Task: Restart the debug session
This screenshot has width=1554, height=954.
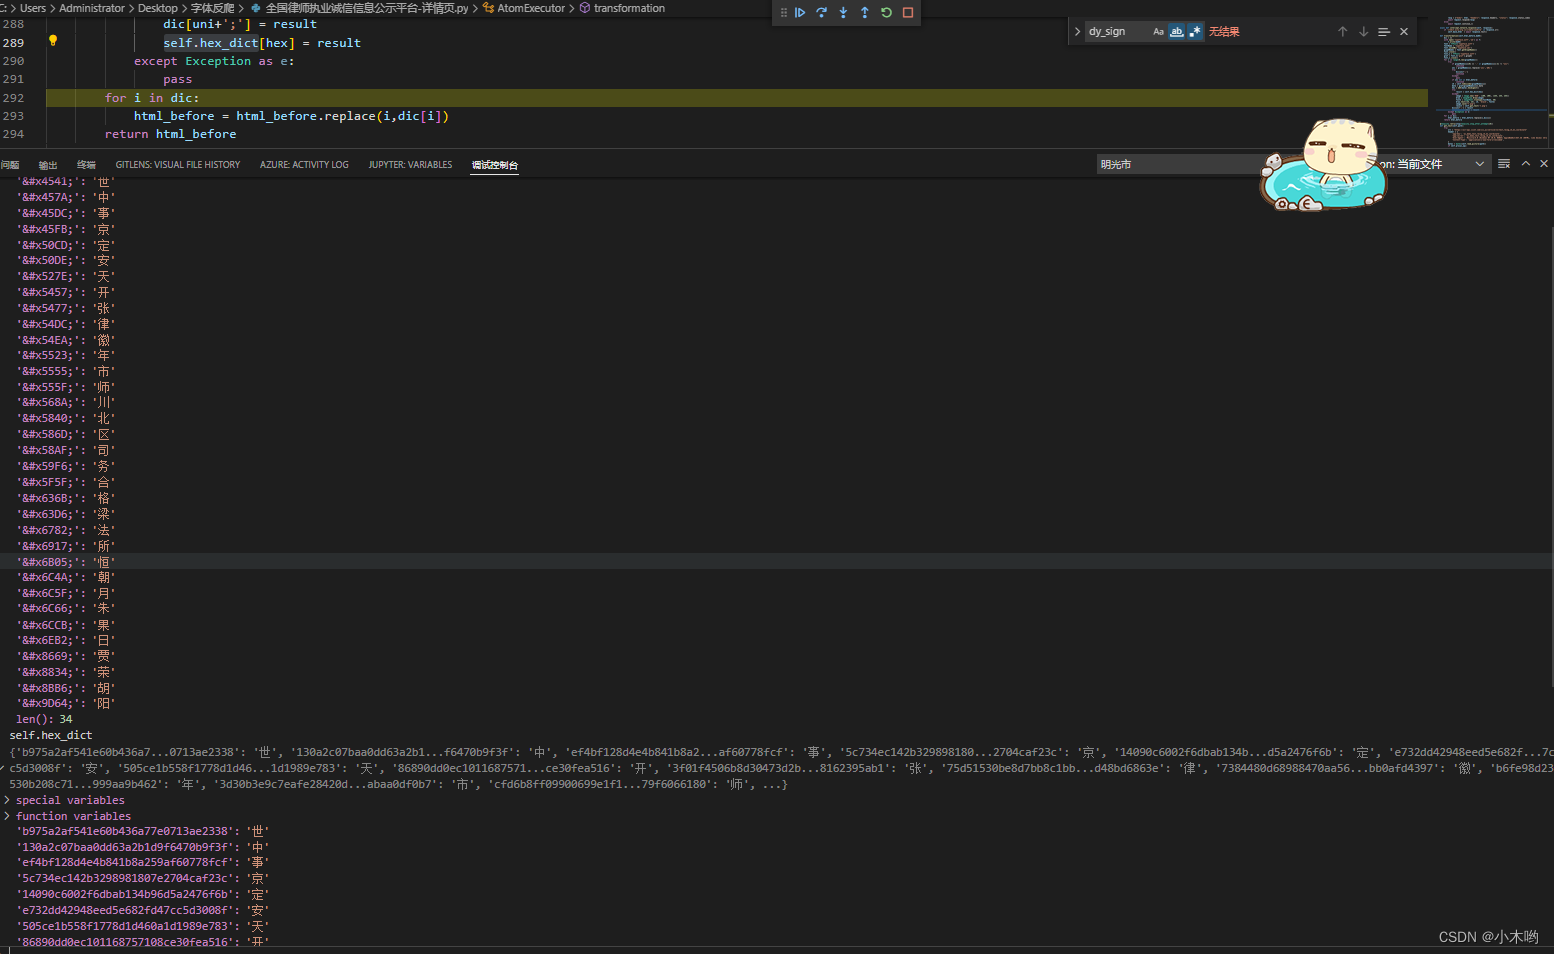Action: pos(886,13)
